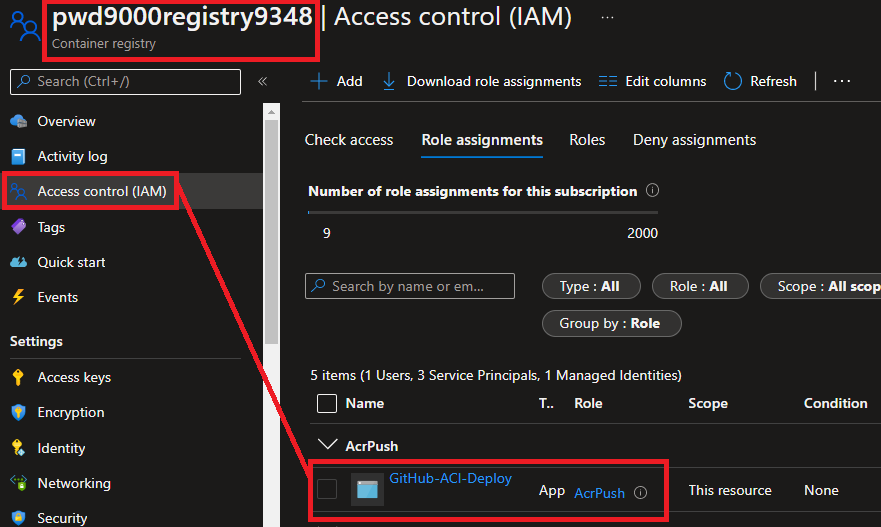Click the Refresh button label
881x527 pixels.
pos(774,81)
